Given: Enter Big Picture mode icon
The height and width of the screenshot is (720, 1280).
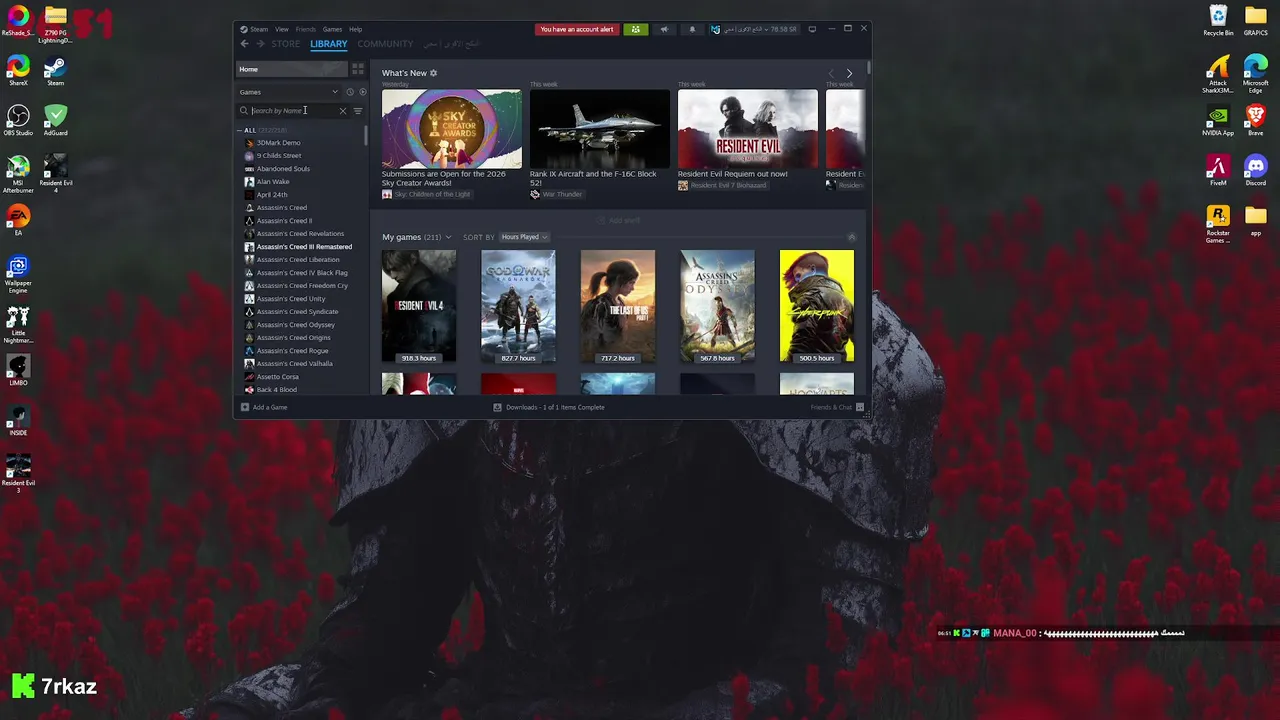Looking at the screenshot, I should click(812, 29).
